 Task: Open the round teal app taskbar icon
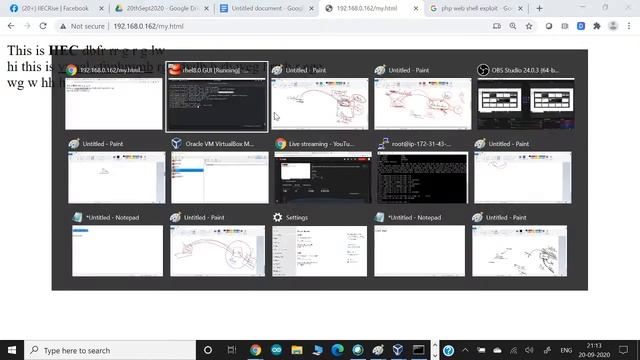pos(358,350)
